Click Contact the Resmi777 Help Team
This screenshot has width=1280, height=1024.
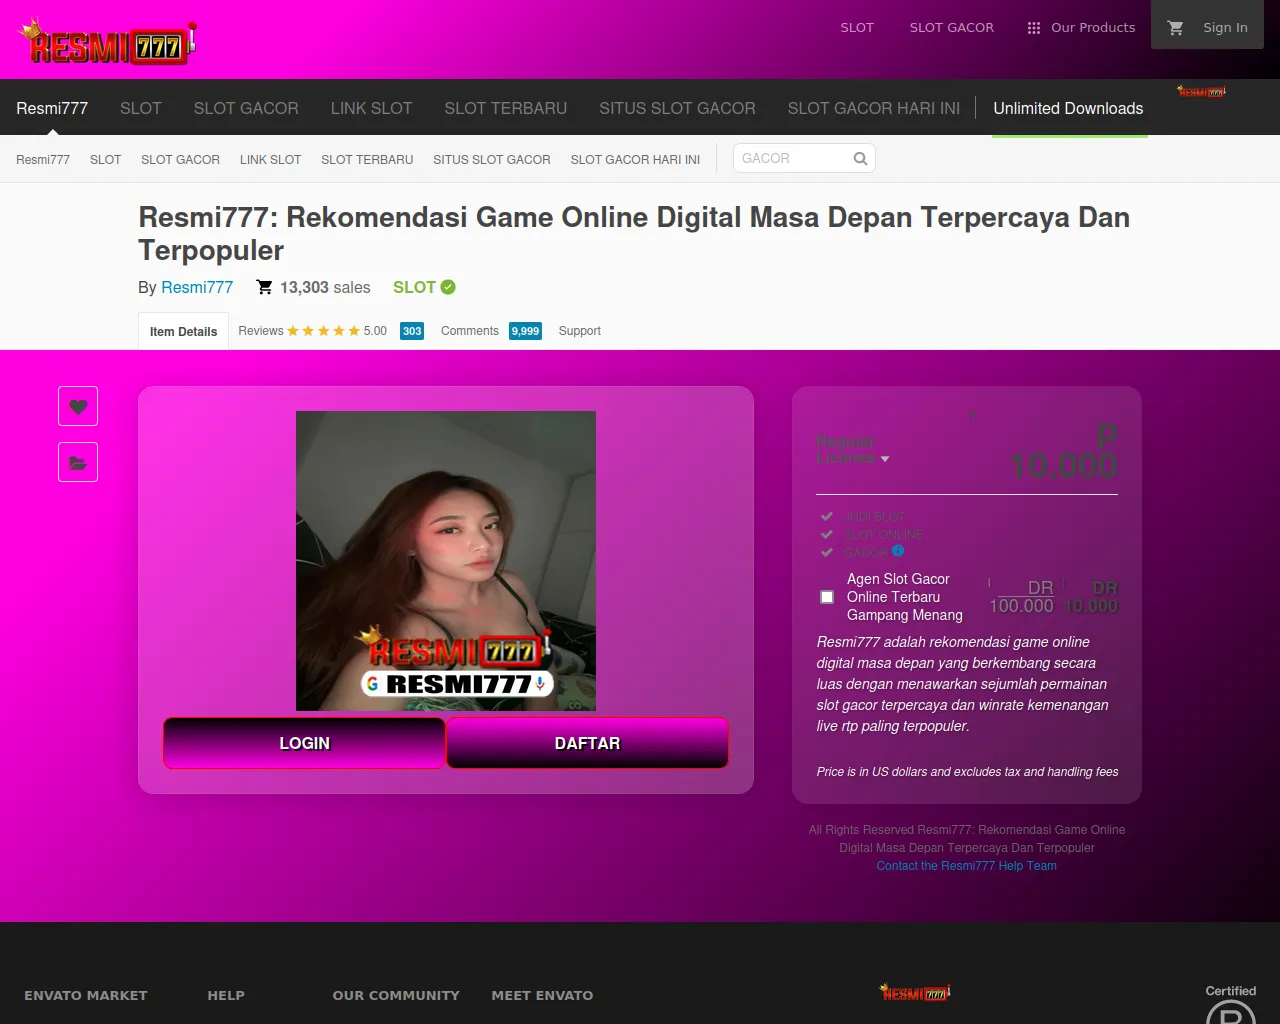967,866
